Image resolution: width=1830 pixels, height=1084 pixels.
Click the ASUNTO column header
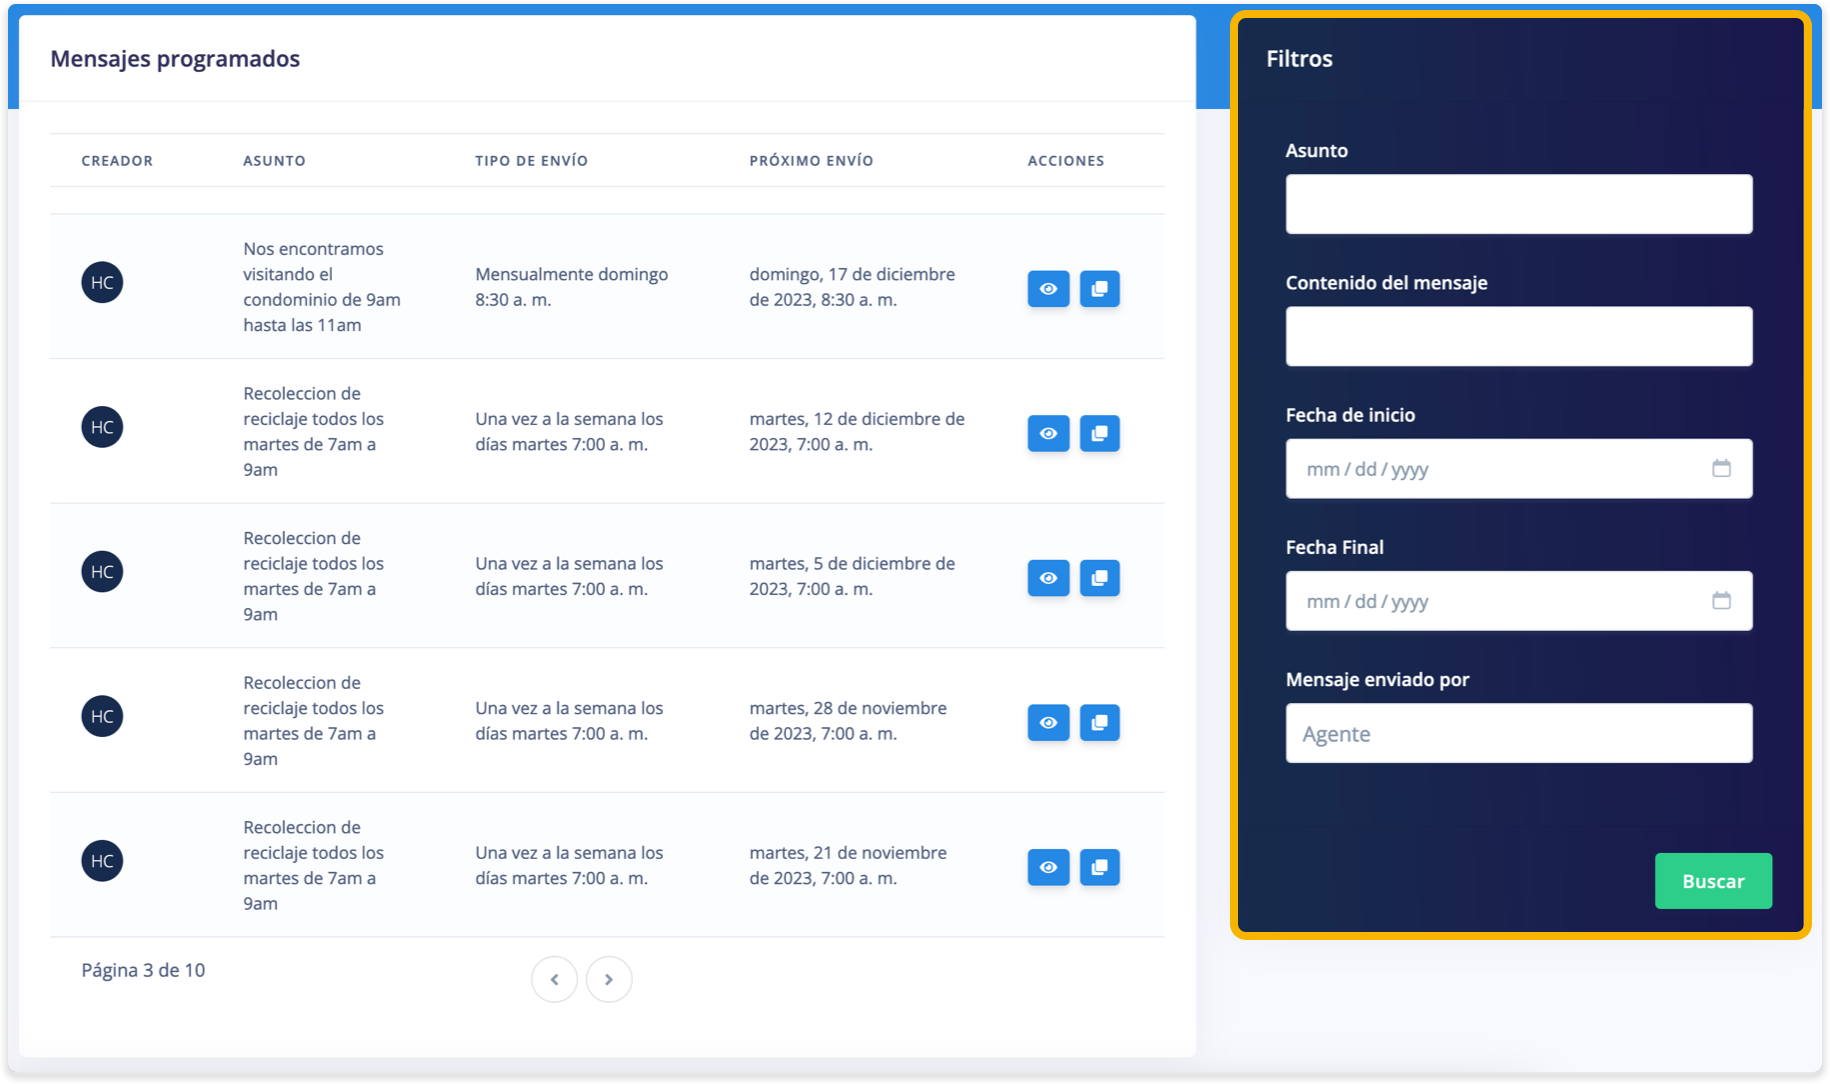[274, 161]
